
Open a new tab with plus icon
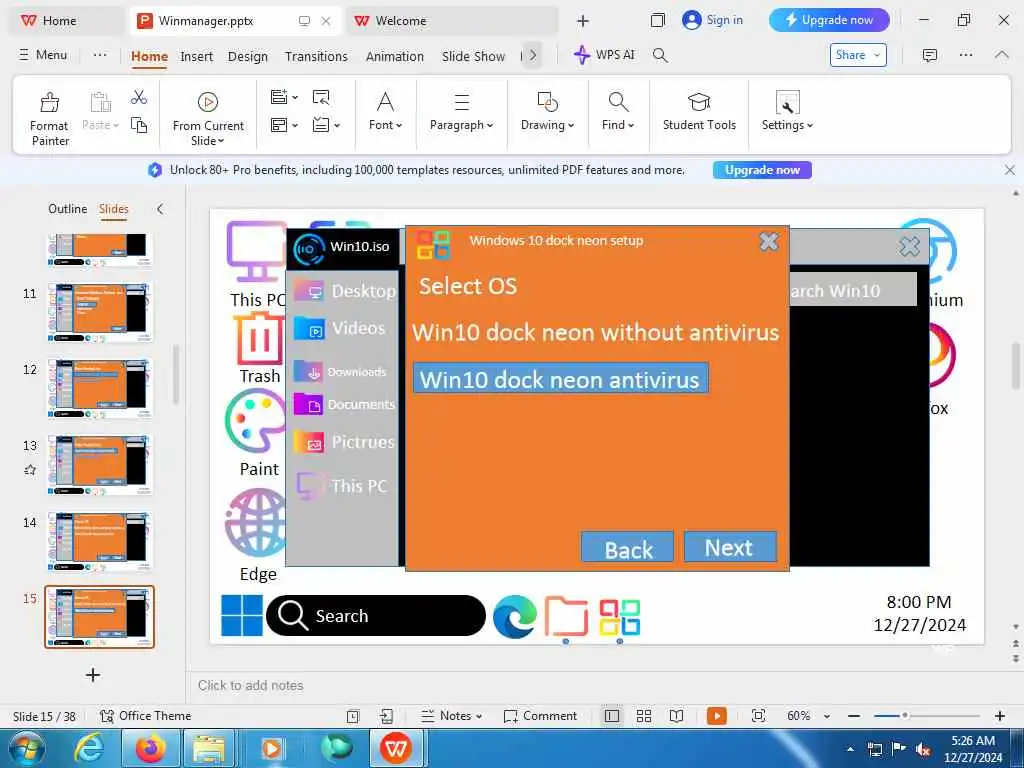tap(583, 21)
